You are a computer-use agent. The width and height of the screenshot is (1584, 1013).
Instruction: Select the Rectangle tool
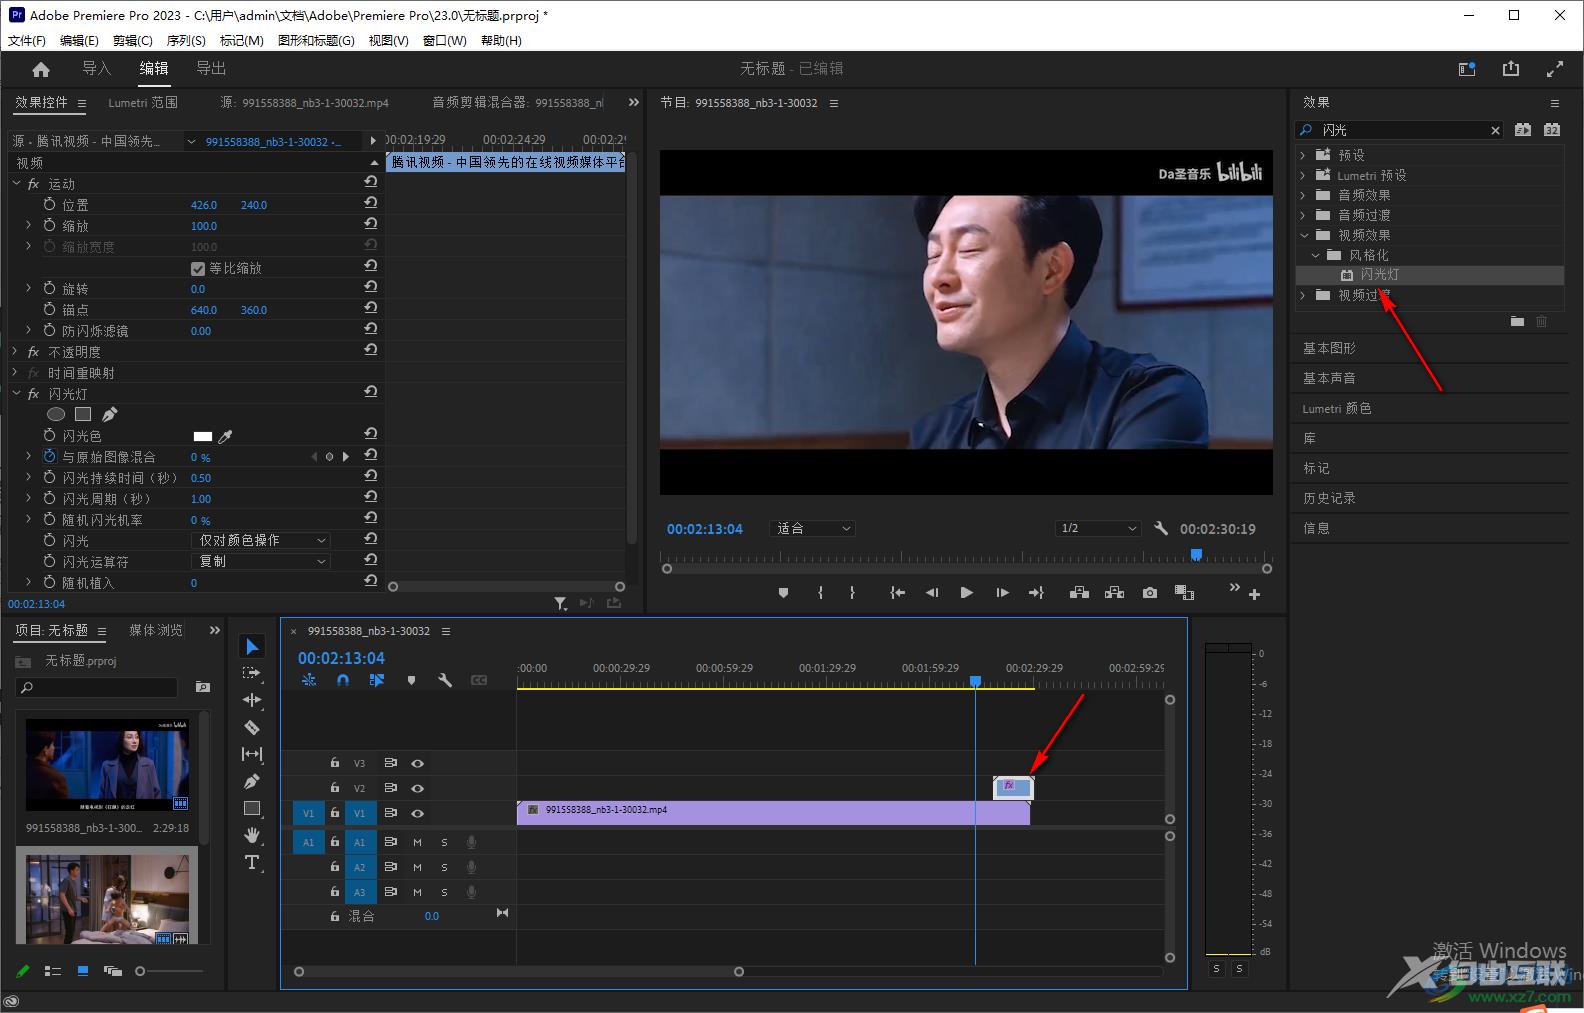252,808
